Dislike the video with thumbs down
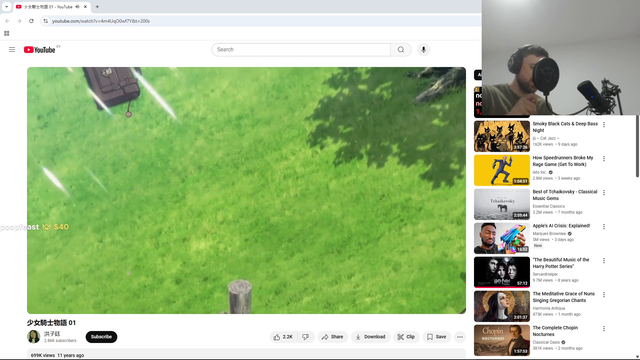 pyautogui.click(x=306, y=337)
